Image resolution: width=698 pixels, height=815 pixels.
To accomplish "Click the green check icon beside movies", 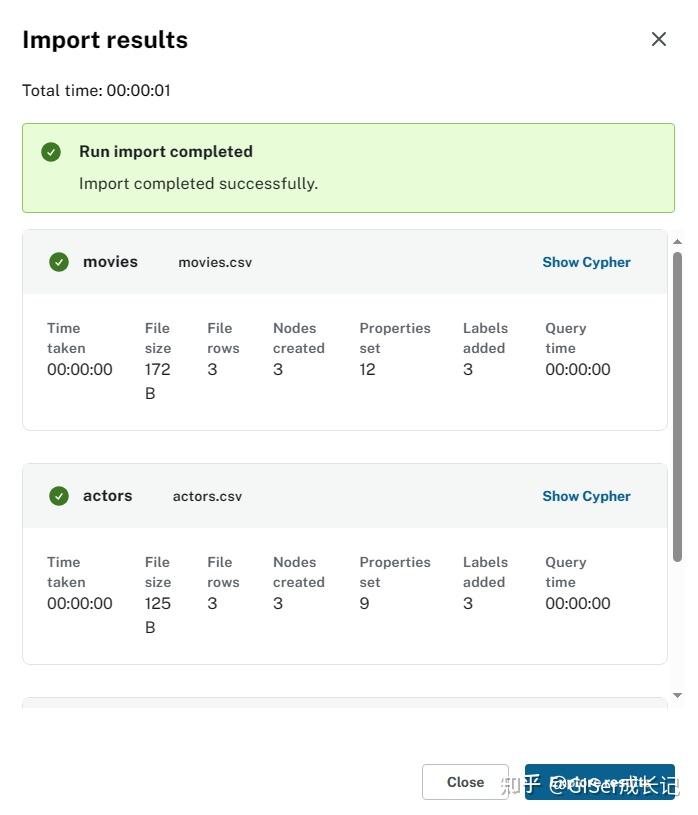I will pyautogui.click(x=59, y=262).
